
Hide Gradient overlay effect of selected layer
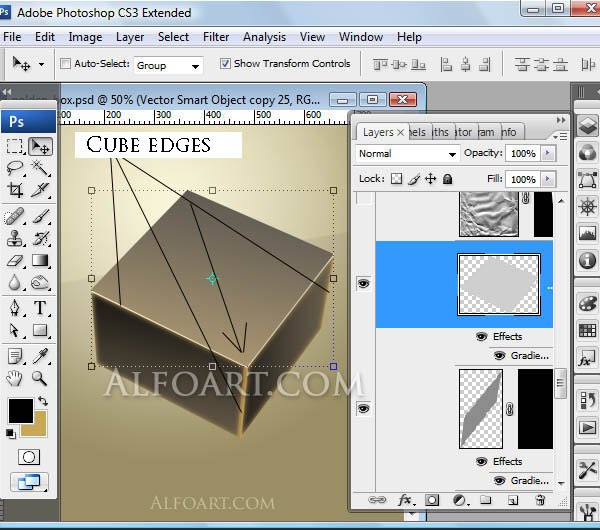499,356
